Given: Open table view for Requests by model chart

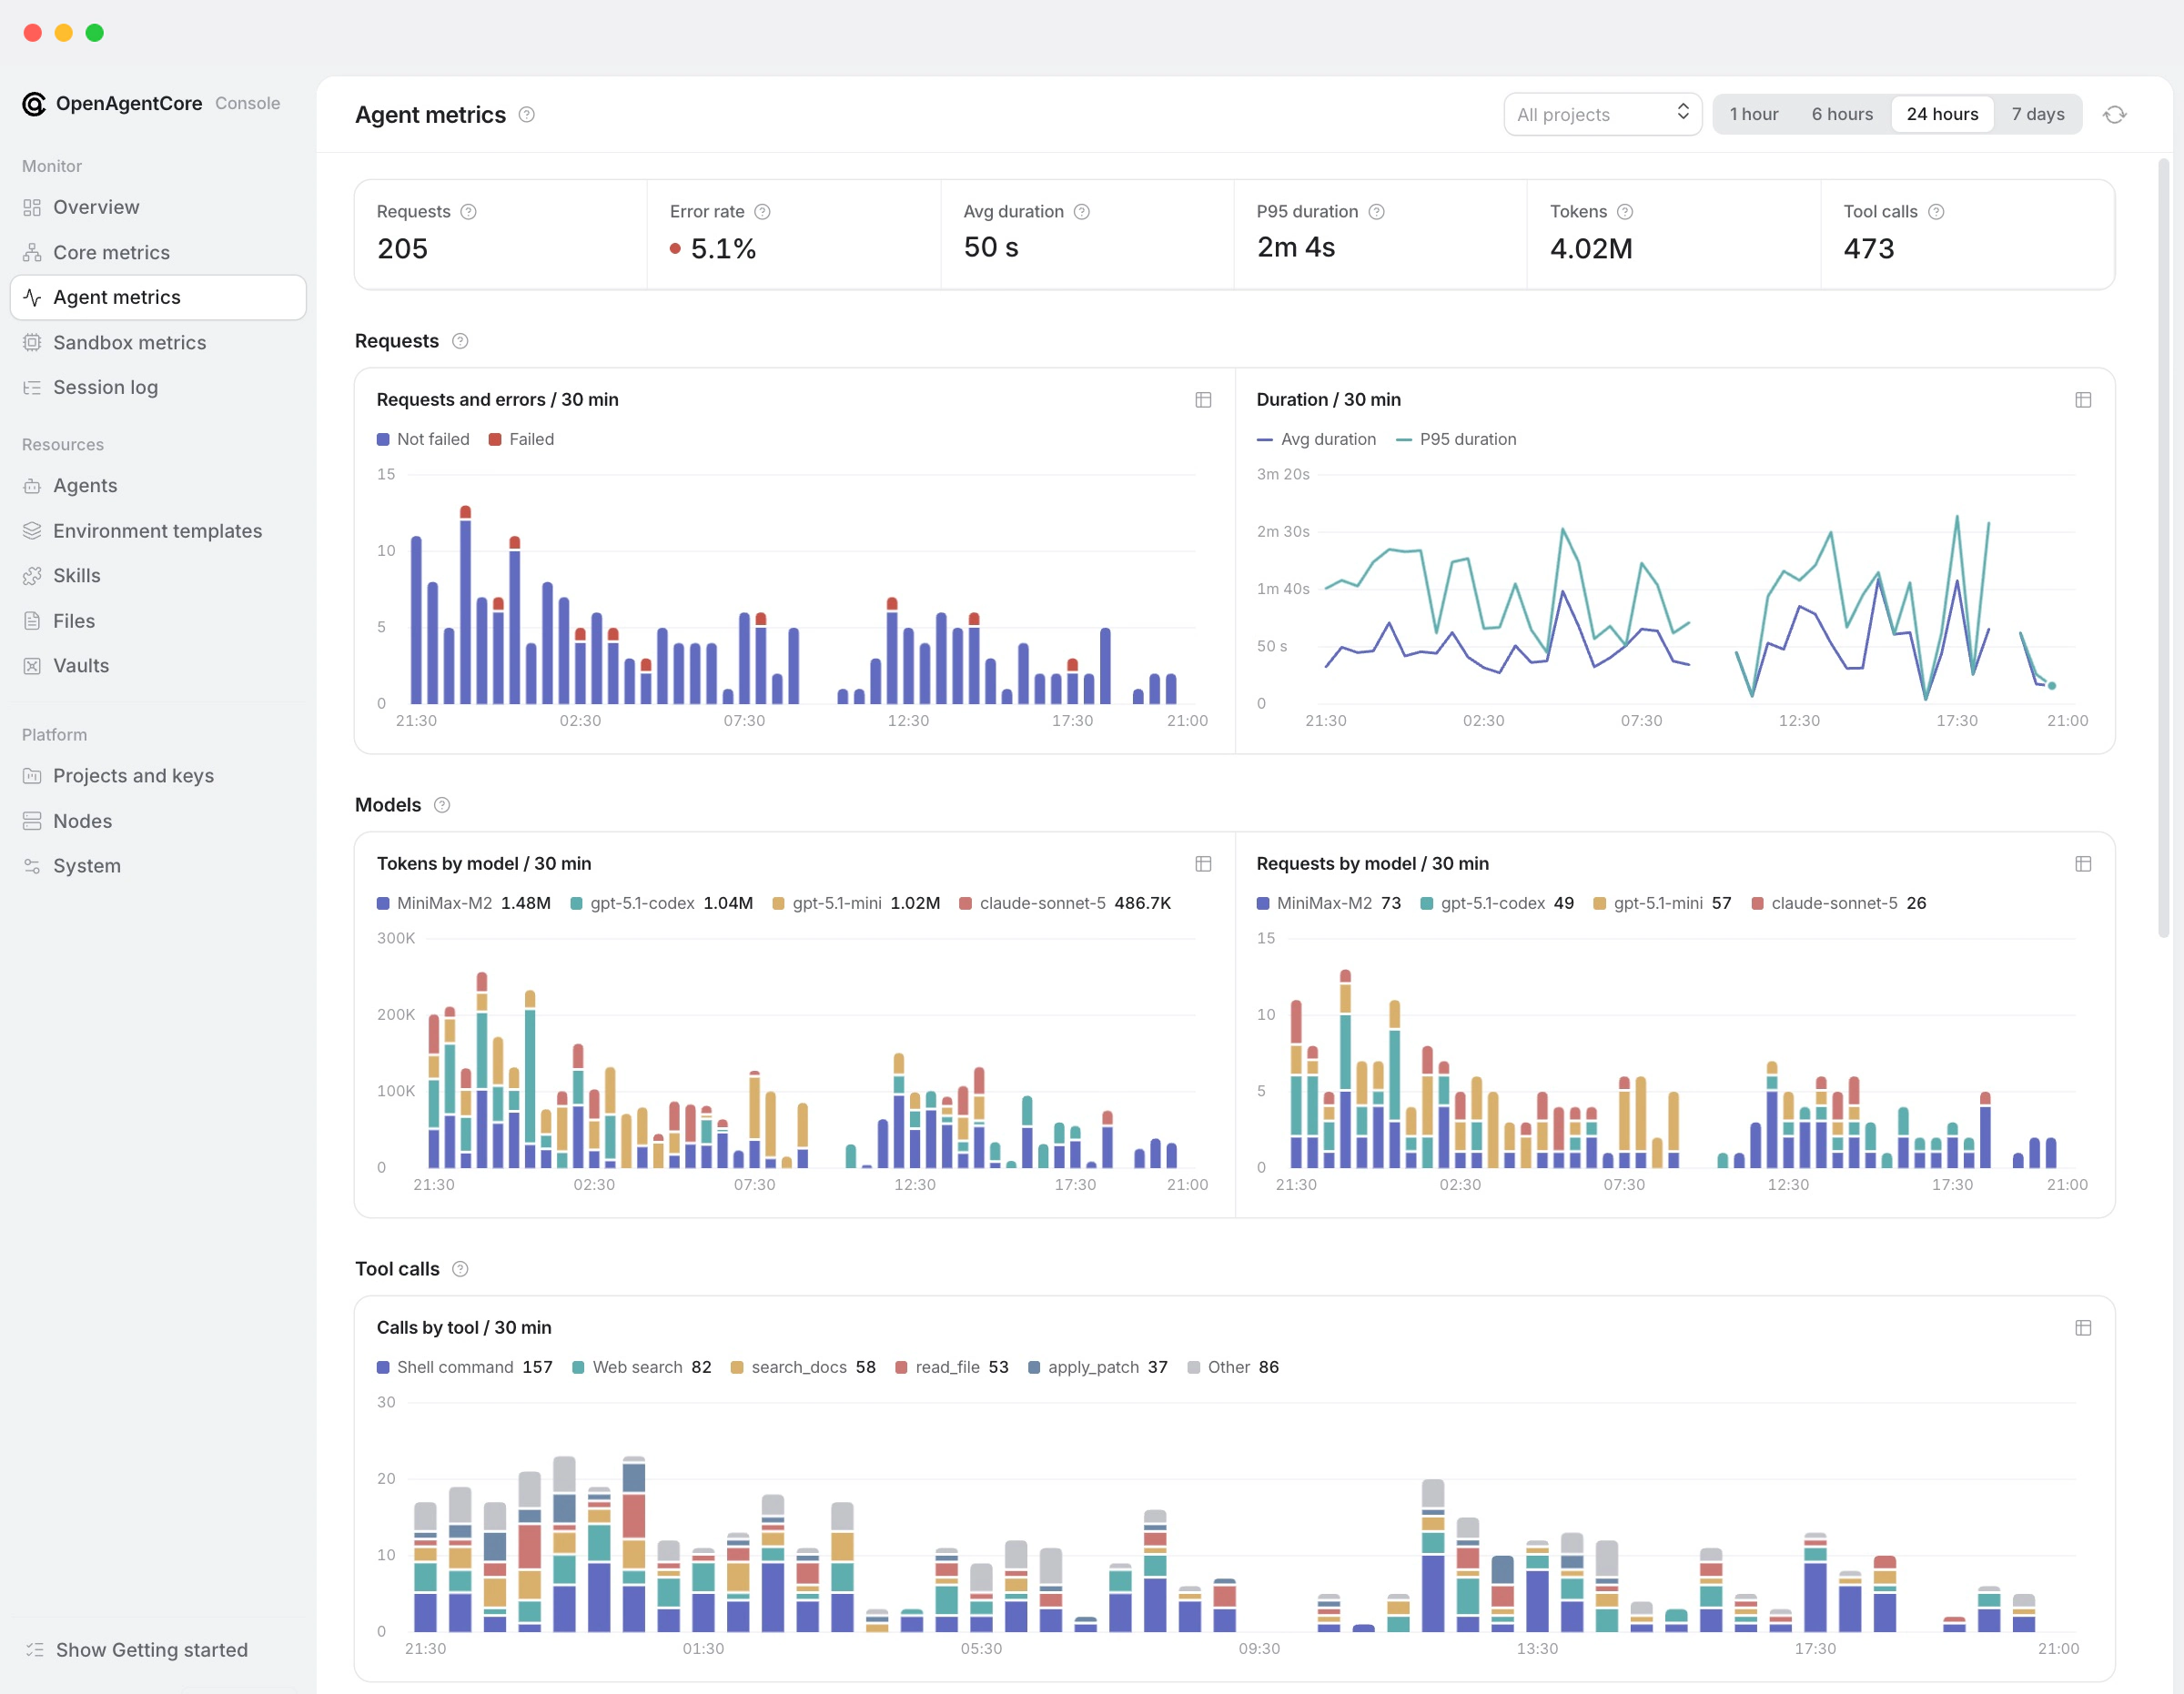Looking at the screenshot, I should 2083,864.
